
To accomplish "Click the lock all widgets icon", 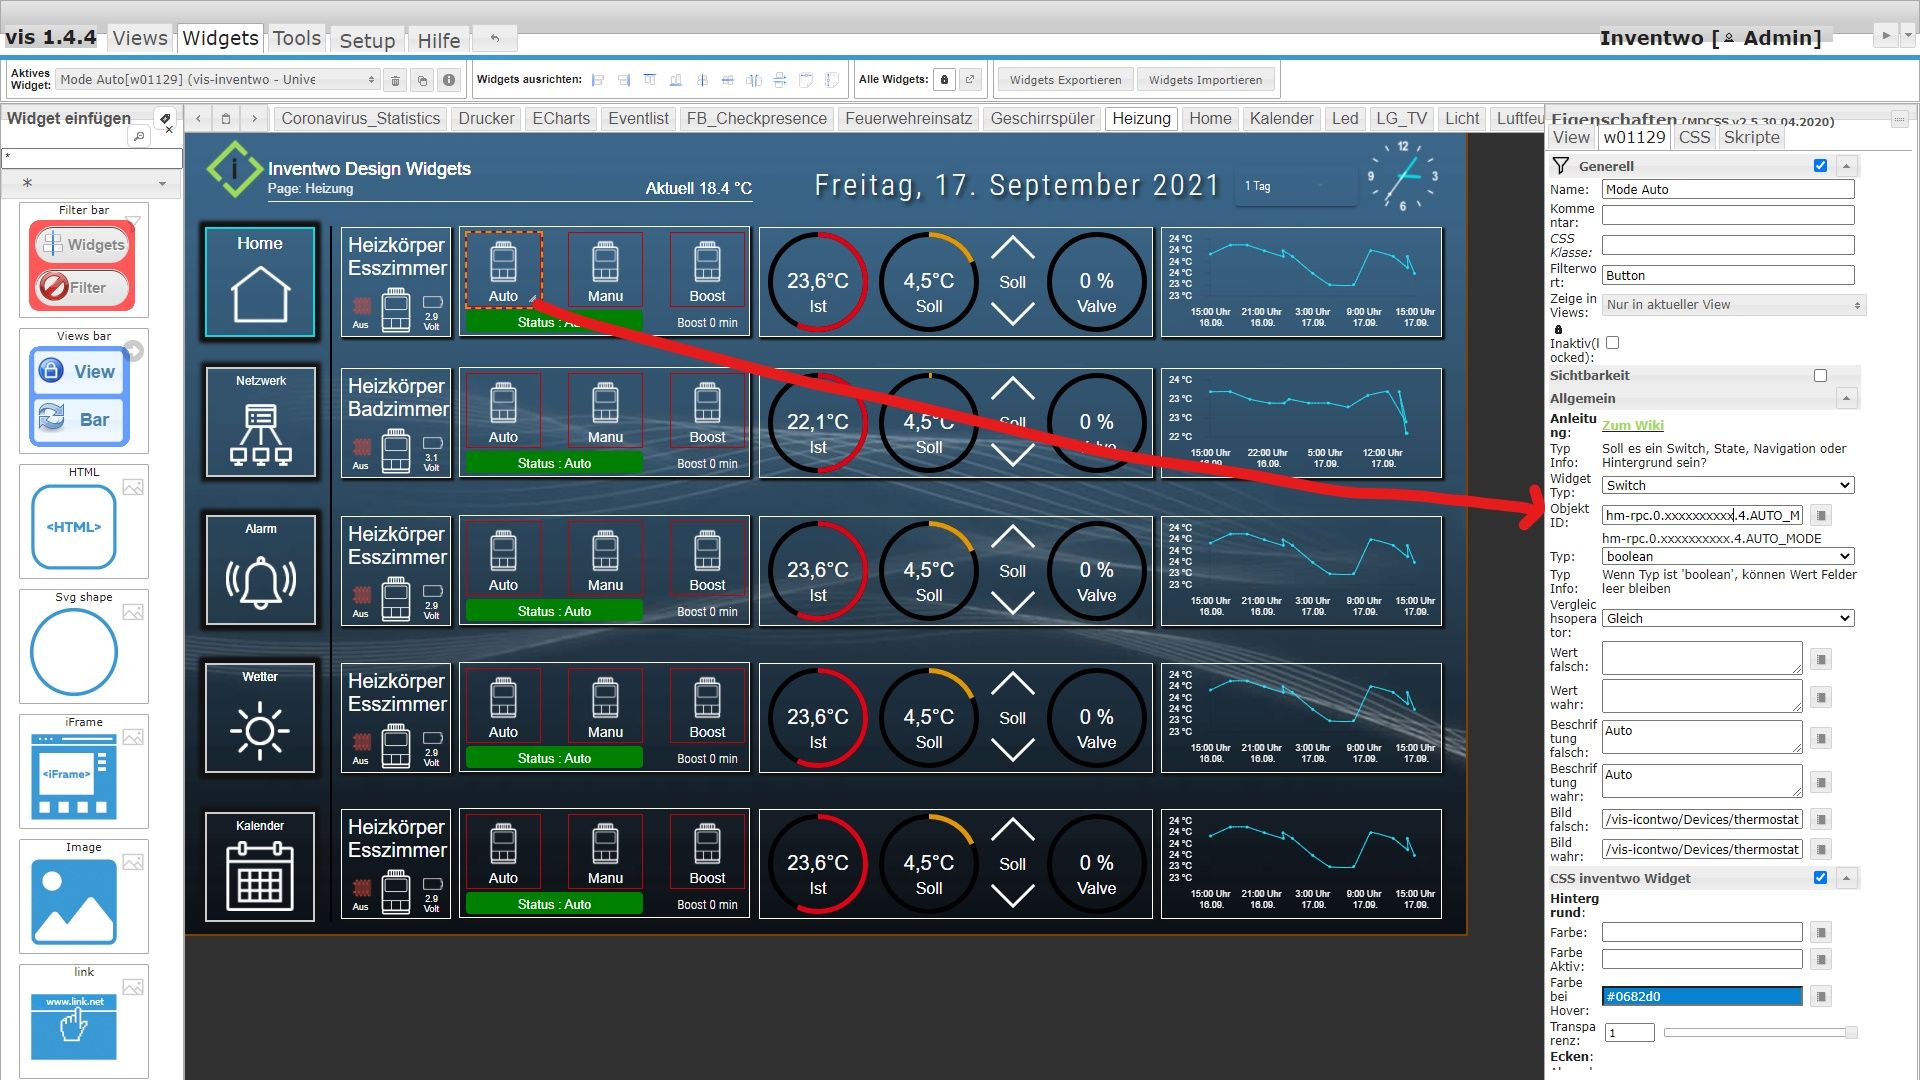I will [944, 80].
